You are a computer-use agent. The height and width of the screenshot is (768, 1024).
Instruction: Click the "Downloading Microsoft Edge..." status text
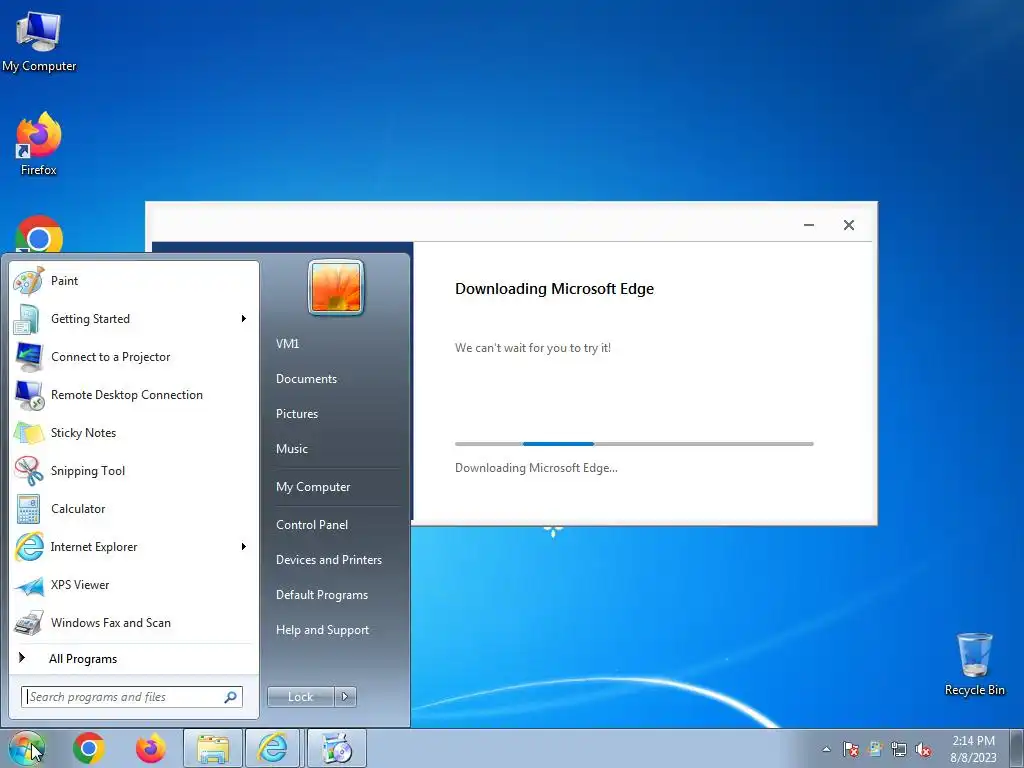[x=536, y=468]
